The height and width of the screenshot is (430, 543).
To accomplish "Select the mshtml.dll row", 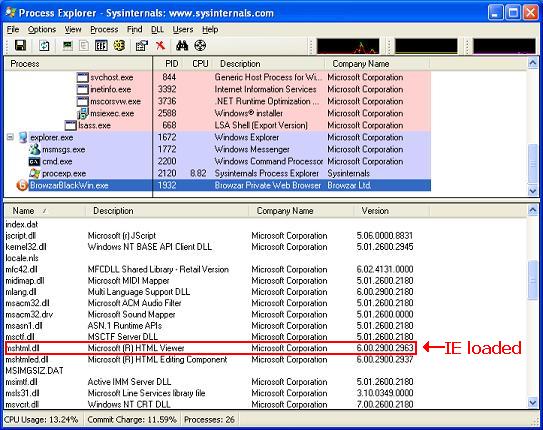I will (x=211, y=348).
